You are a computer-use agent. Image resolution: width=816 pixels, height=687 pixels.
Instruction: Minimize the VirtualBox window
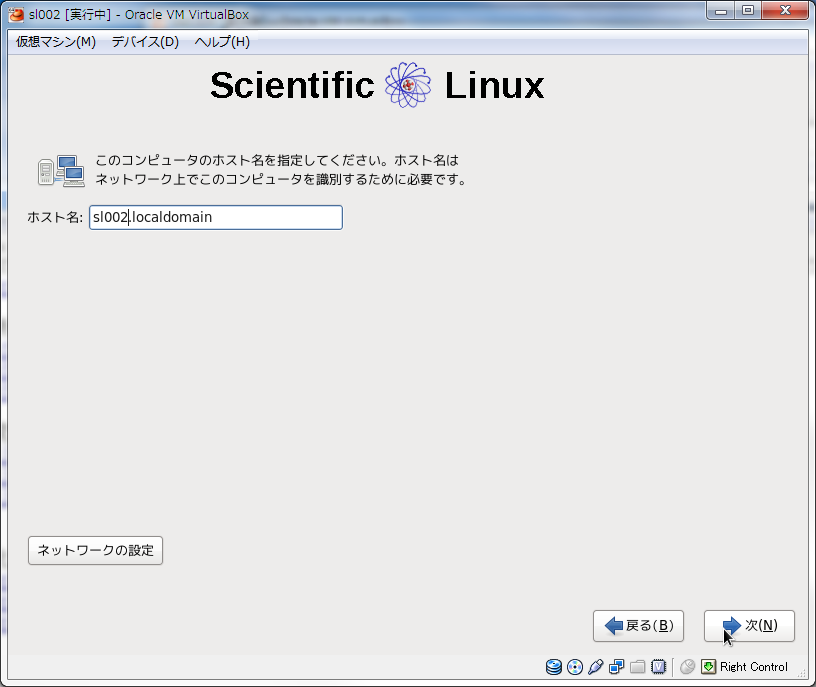point(721,10)
